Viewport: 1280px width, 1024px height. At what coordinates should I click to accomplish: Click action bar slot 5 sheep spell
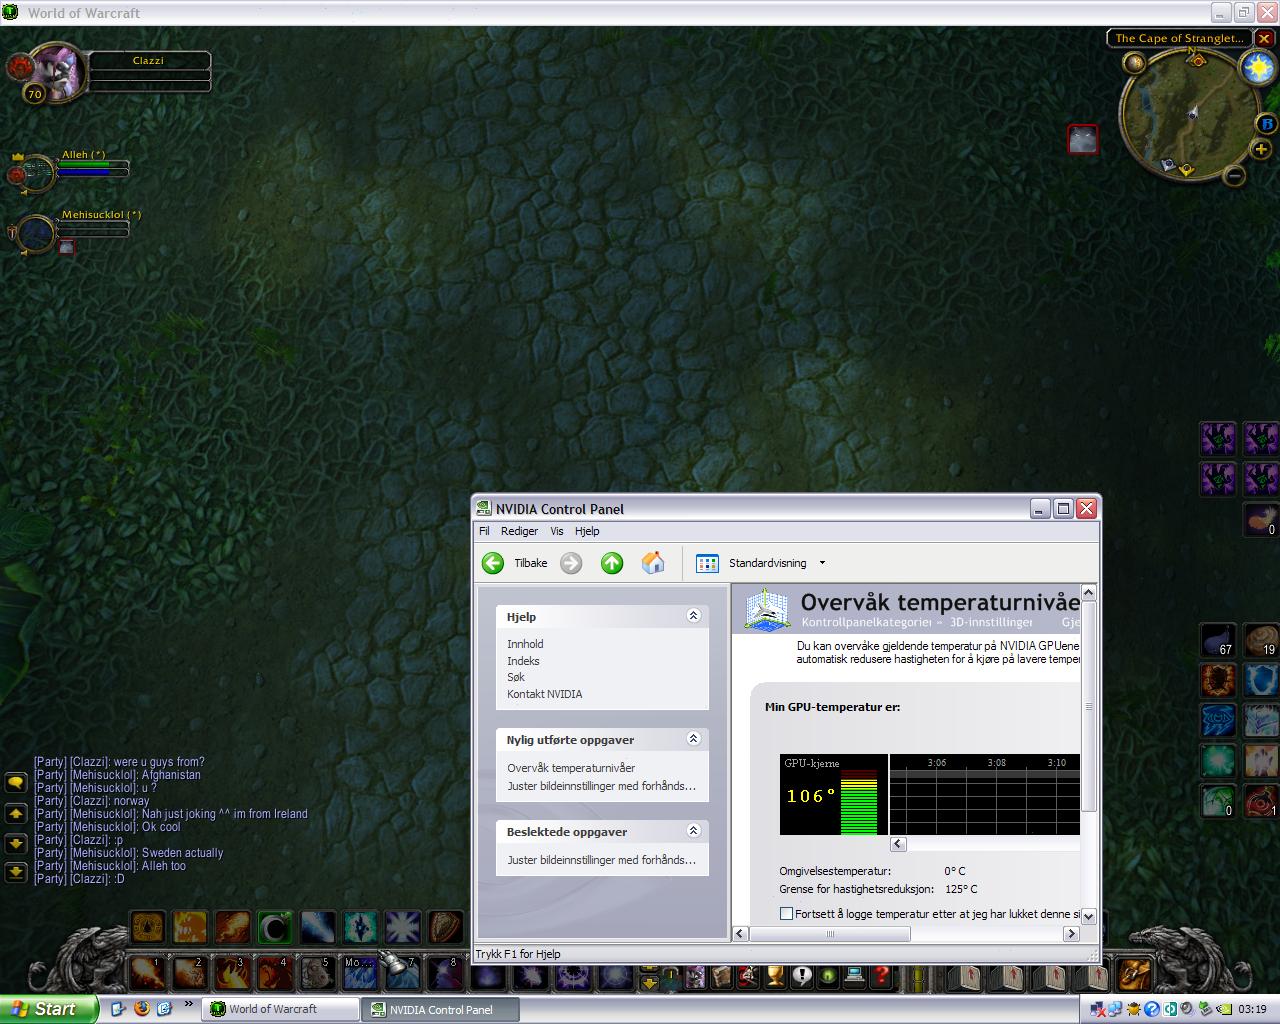pyautogui.click(x=317, y=971)
